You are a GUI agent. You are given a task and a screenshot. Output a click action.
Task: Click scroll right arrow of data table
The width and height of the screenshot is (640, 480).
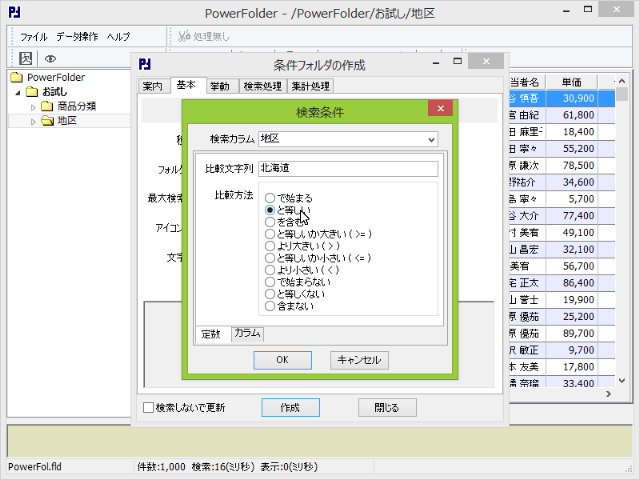pos(608,394)
